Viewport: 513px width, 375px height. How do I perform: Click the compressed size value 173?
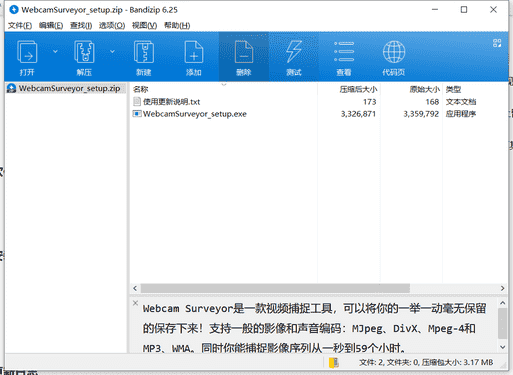370,102
